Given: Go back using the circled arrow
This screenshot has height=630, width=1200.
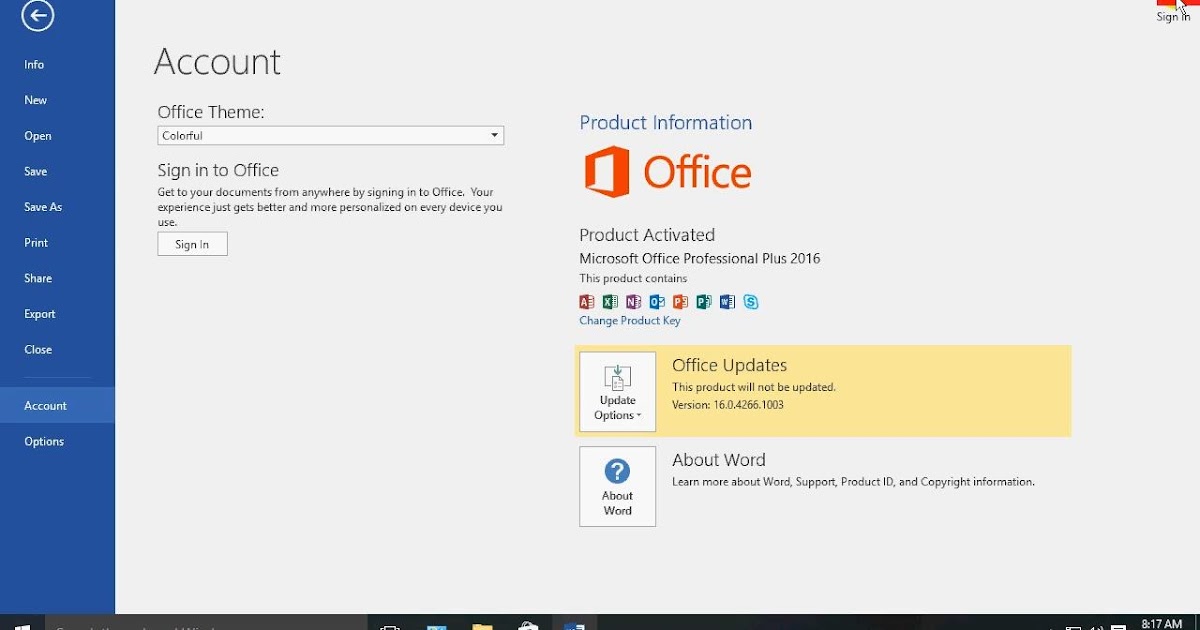Looking at the screenshot, I should click(37, 15).
